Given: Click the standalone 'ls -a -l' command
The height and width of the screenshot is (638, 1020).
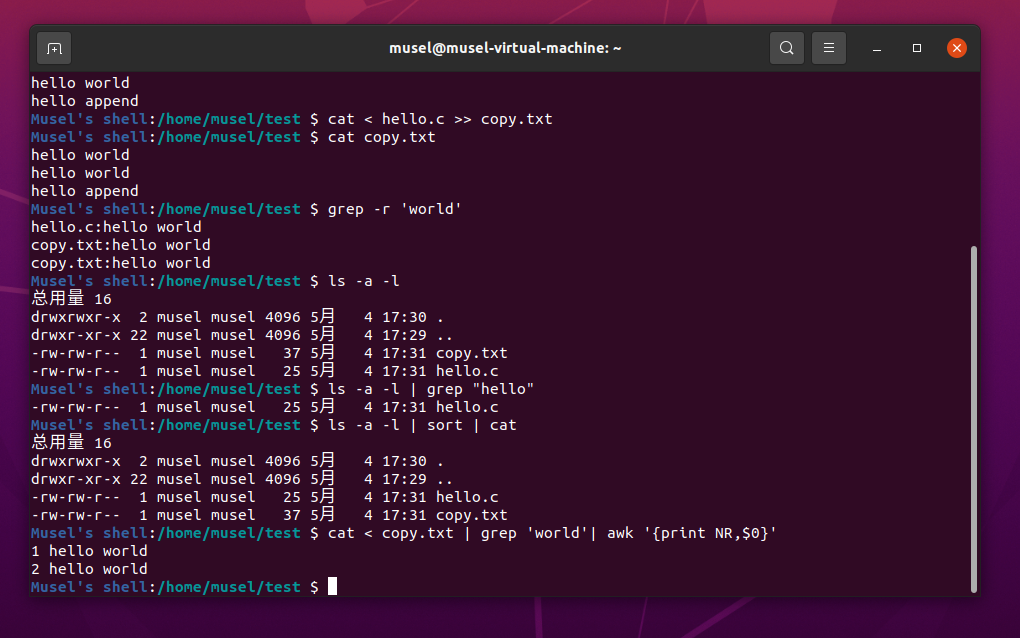Looking at the screenshot, I should (x=364, y=281).
